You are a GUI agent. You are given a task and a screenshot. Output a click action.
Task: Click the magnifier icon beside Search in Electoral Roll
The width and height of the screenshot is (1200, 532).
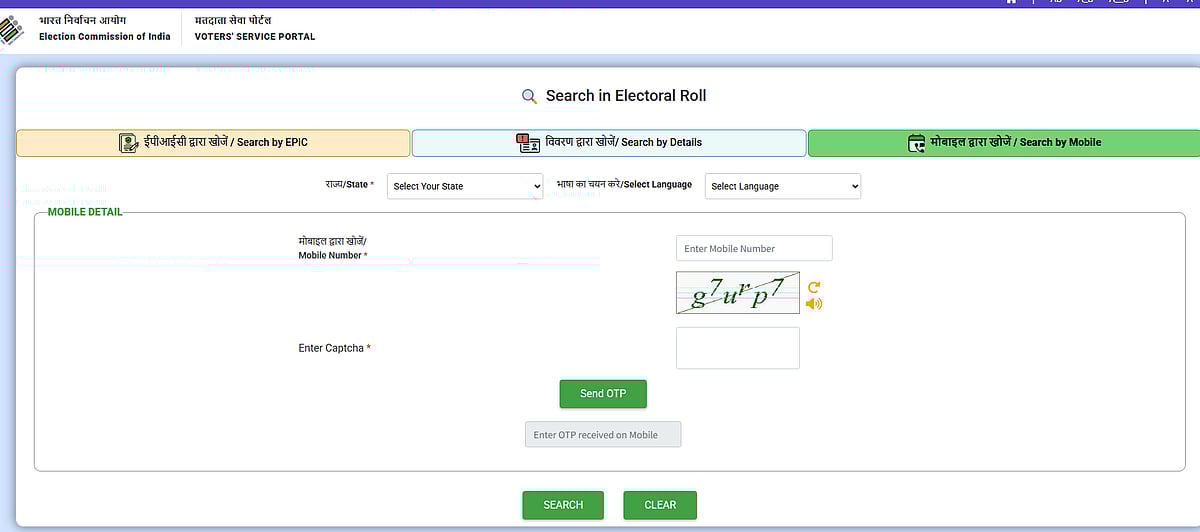(x=530, y=96)
